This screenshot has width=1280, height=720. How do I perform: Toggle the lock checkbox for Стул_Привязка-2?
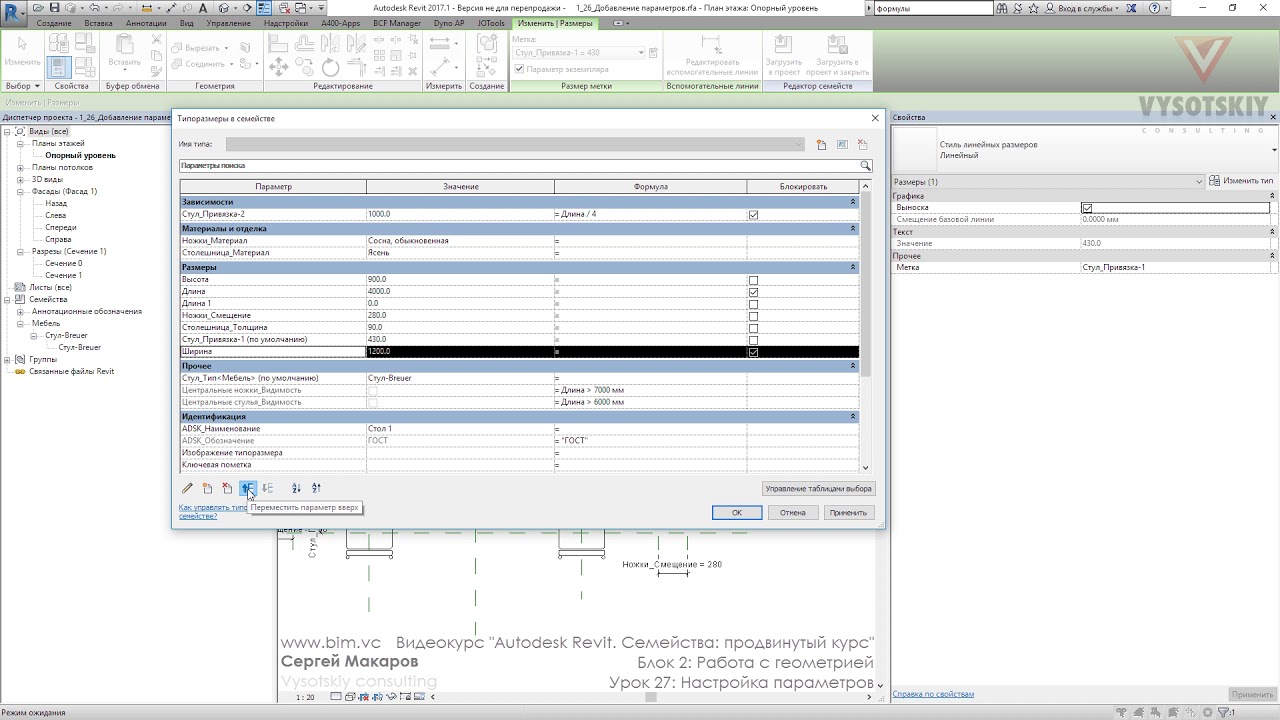coord(753,215)
